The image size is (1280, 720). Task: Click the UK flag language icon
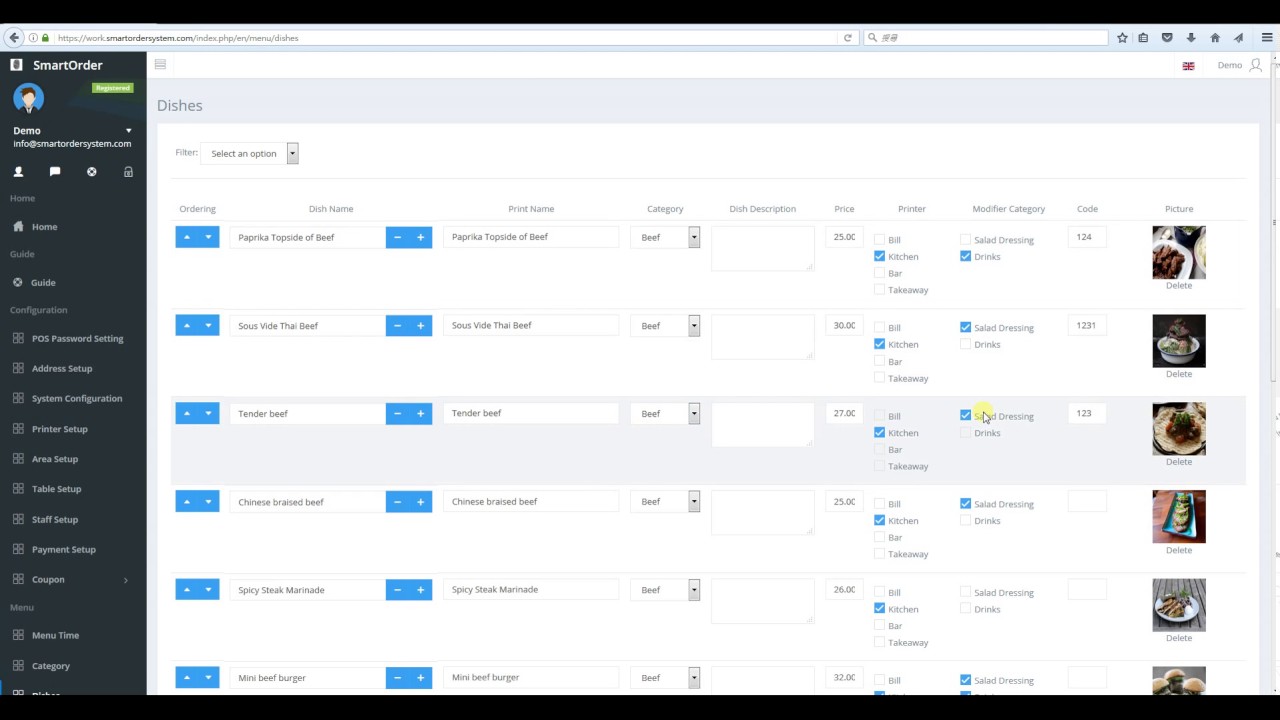click(1188, 66)
